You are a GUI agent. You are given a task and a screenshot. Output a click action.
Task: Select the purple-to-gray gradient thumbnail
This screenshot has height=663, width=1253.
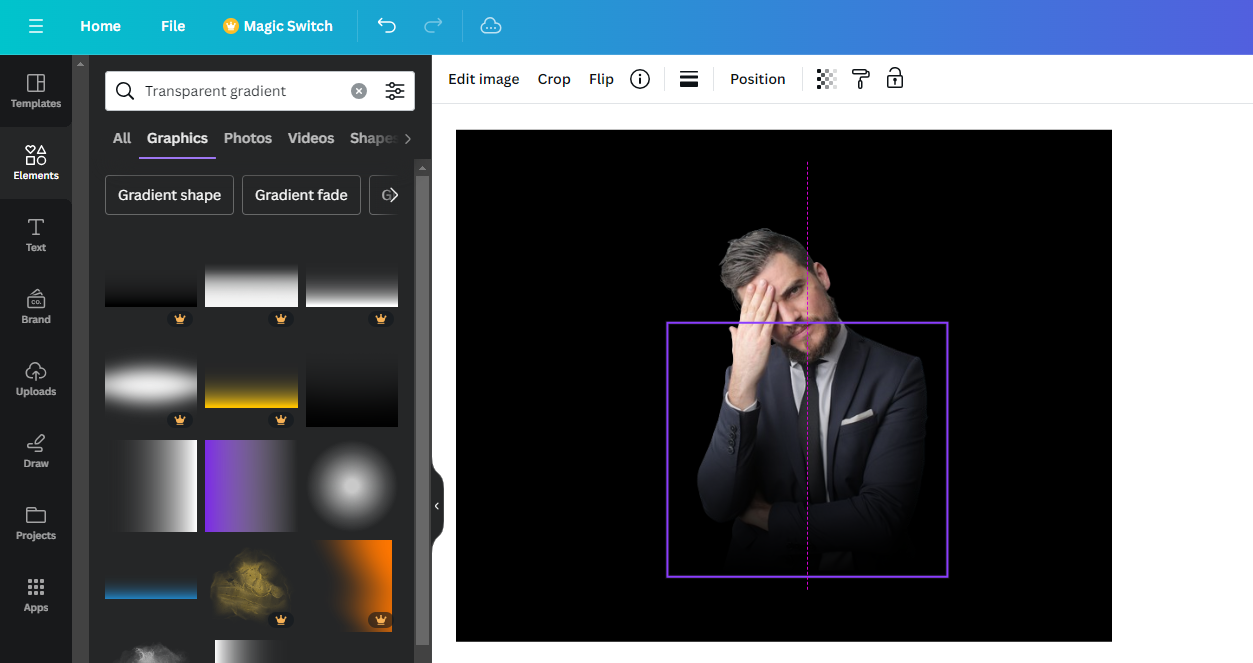(251, 486)
